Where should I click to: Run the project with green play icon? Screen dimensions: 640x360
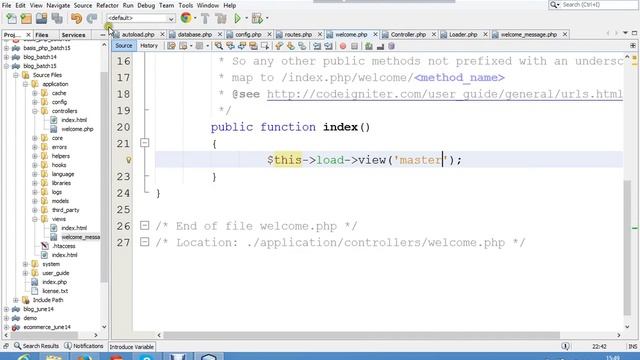238,18
